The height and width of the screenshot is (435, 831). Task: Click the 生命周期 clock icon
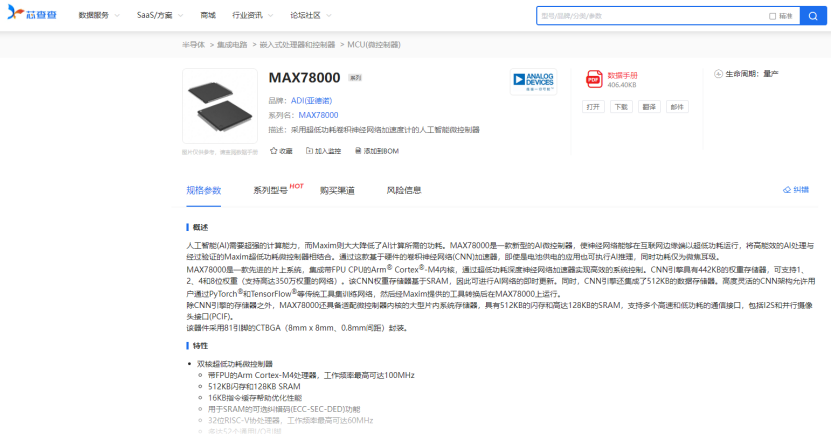(718, 74)
